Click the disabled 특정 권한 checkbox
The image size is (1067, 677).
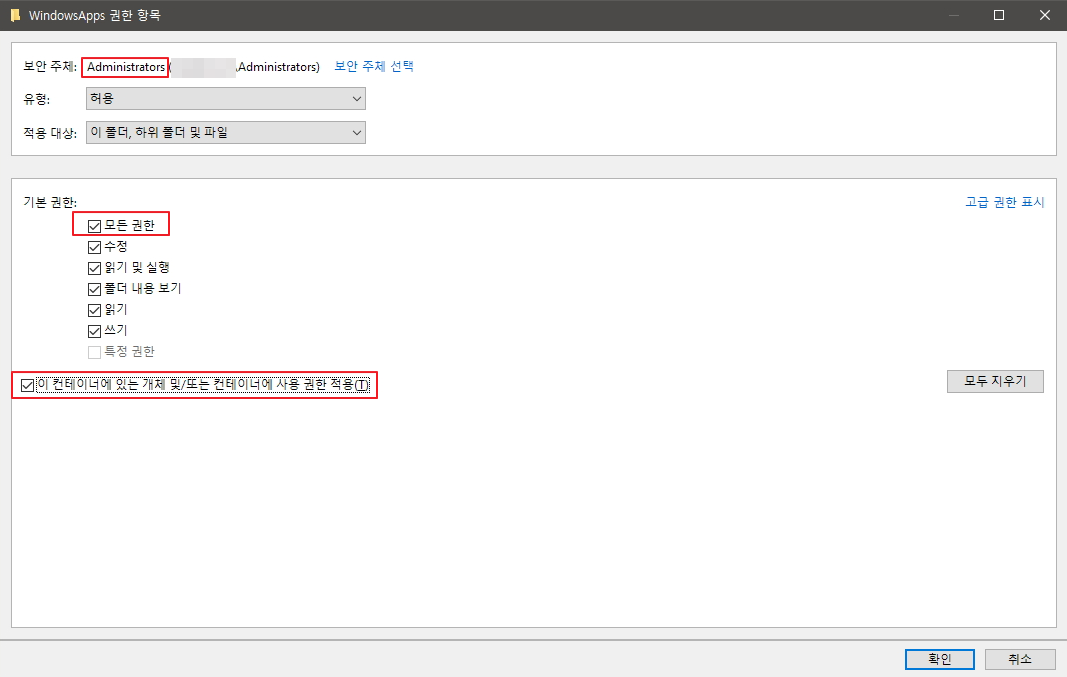[x=95, y=352]
